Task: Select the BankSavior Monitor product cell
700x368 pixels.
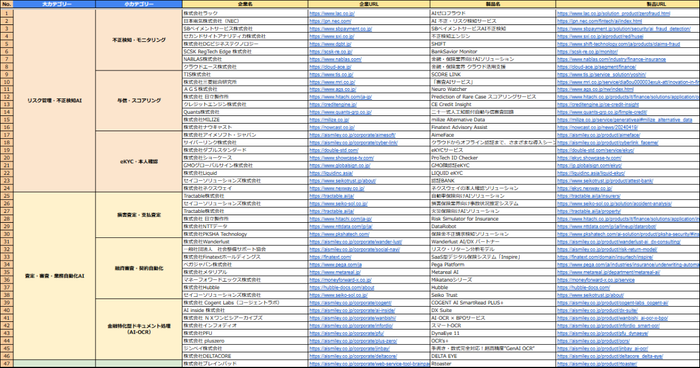Action: 493,51
